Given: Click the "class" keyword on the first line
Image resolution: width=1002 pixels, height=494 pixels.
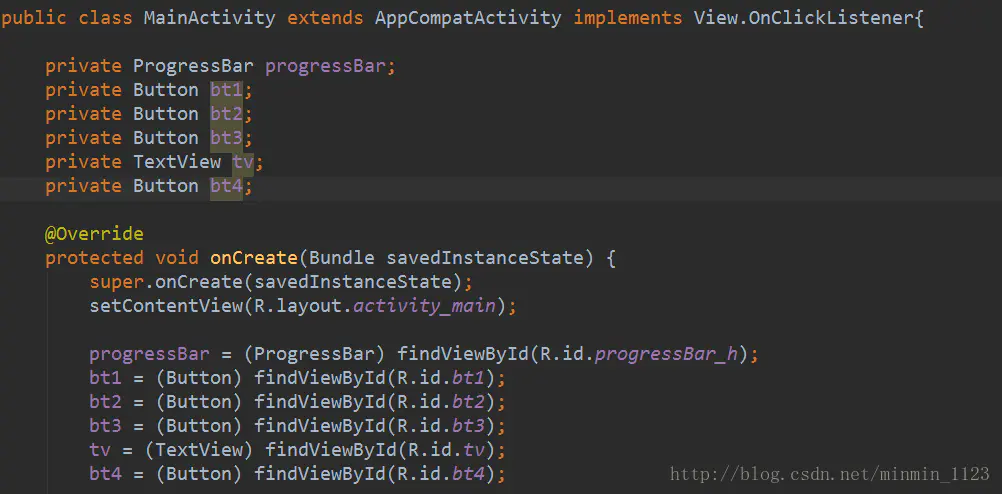Looking at the screenshot, I should [x=105, y=18].
